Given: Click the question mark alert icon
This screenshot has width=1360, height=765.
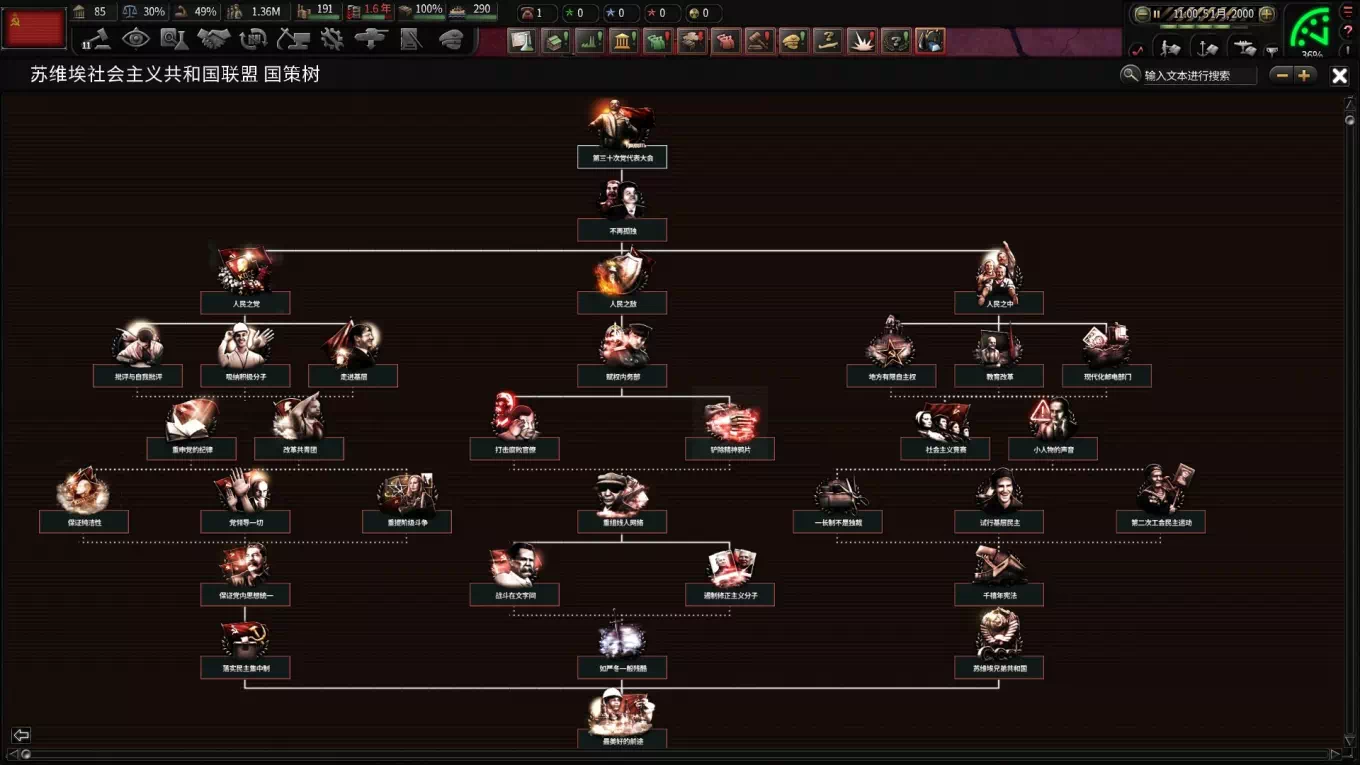Looking at the screenshot, I should (896, 40).
